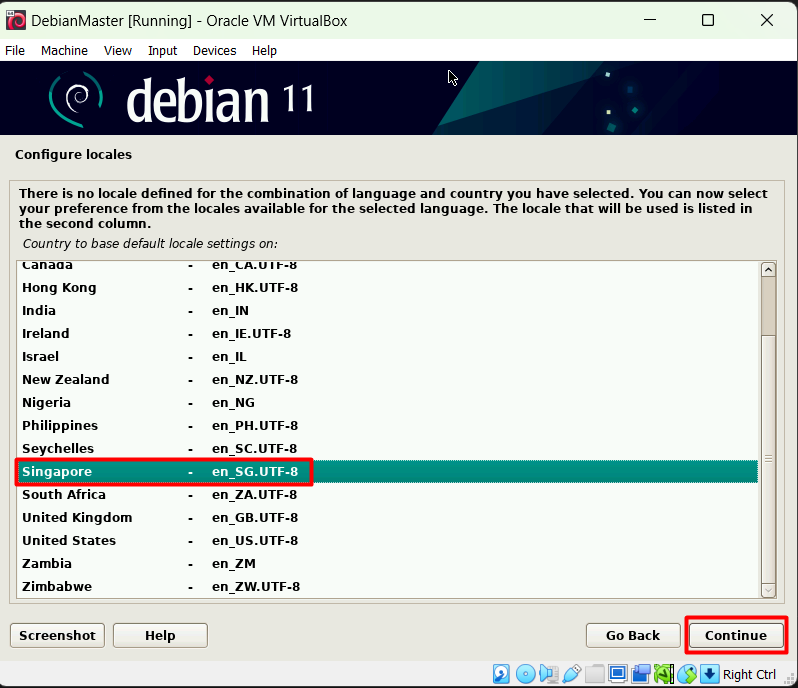Open the Devices menu
Screen dimensions: 798x688
[214, 51]
